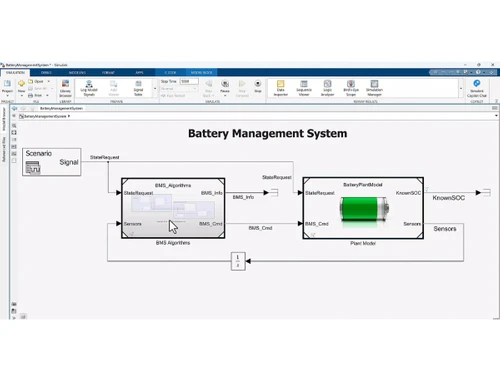Click the green battery image

364,209
